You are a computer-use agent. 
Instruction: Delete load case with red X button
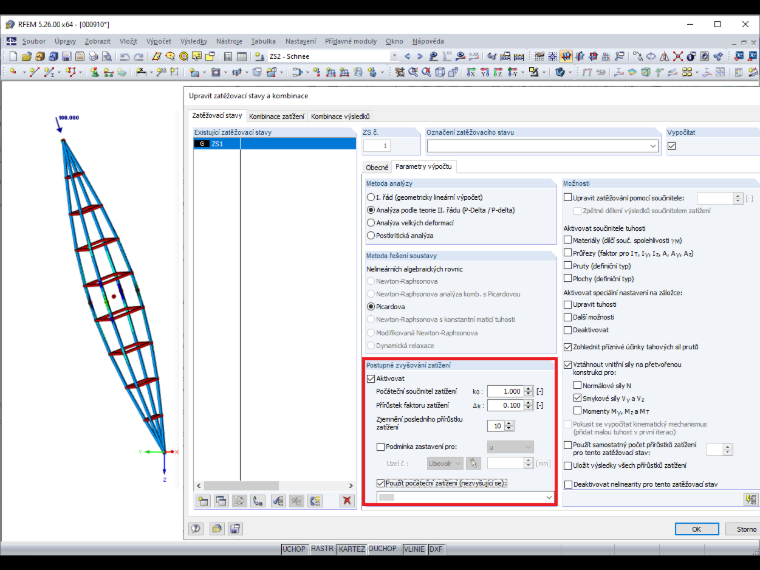[x=347, y=501]
